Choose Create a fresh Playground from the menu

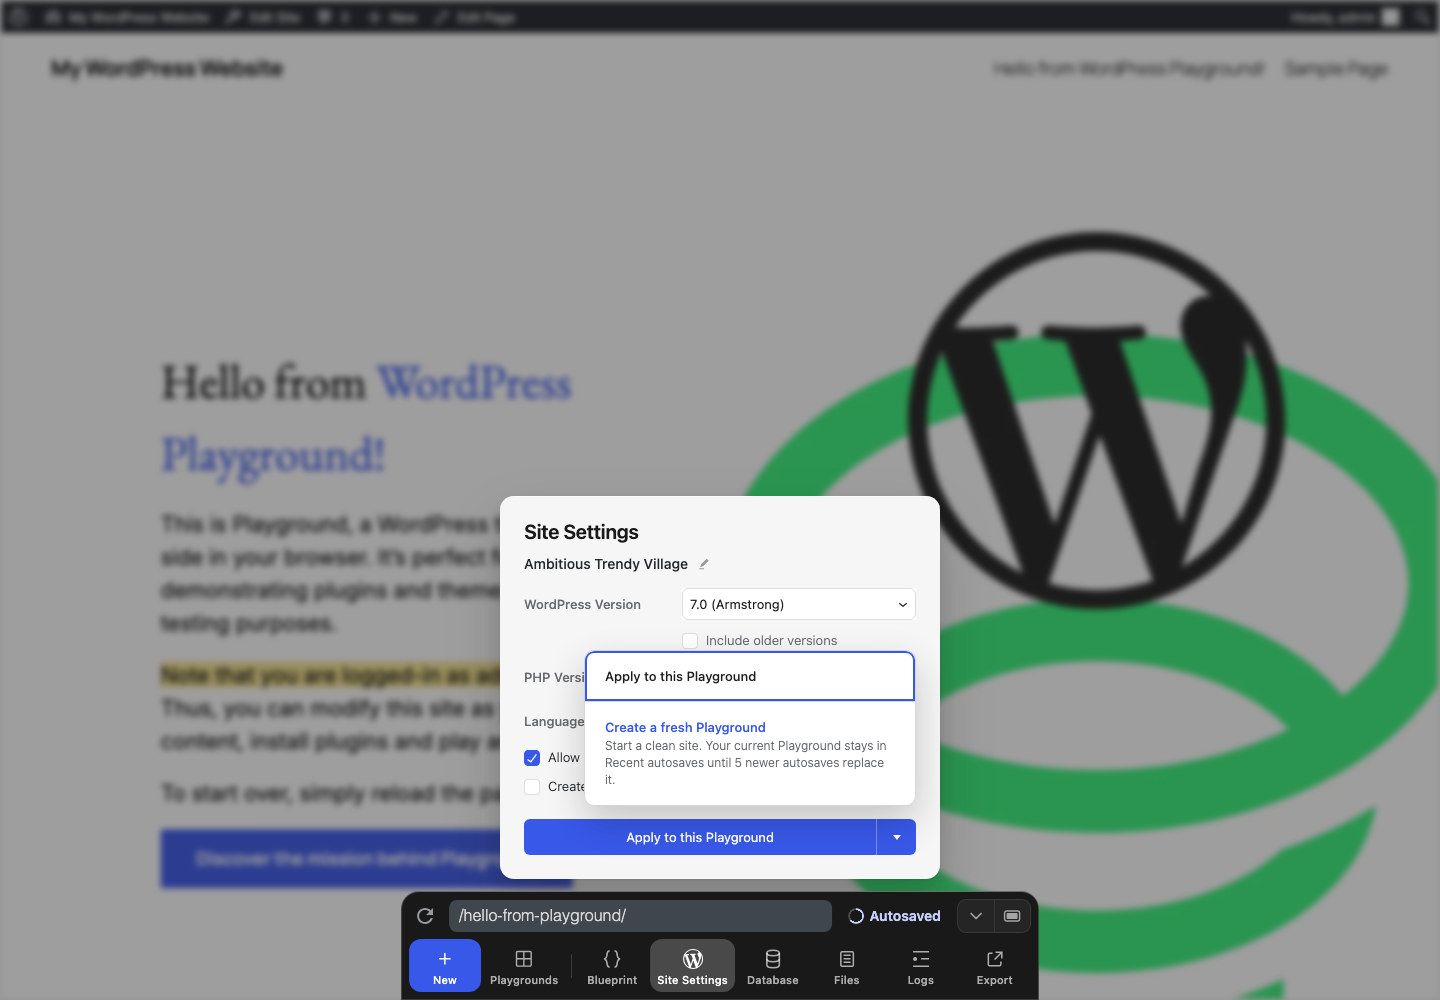(750, 753)
